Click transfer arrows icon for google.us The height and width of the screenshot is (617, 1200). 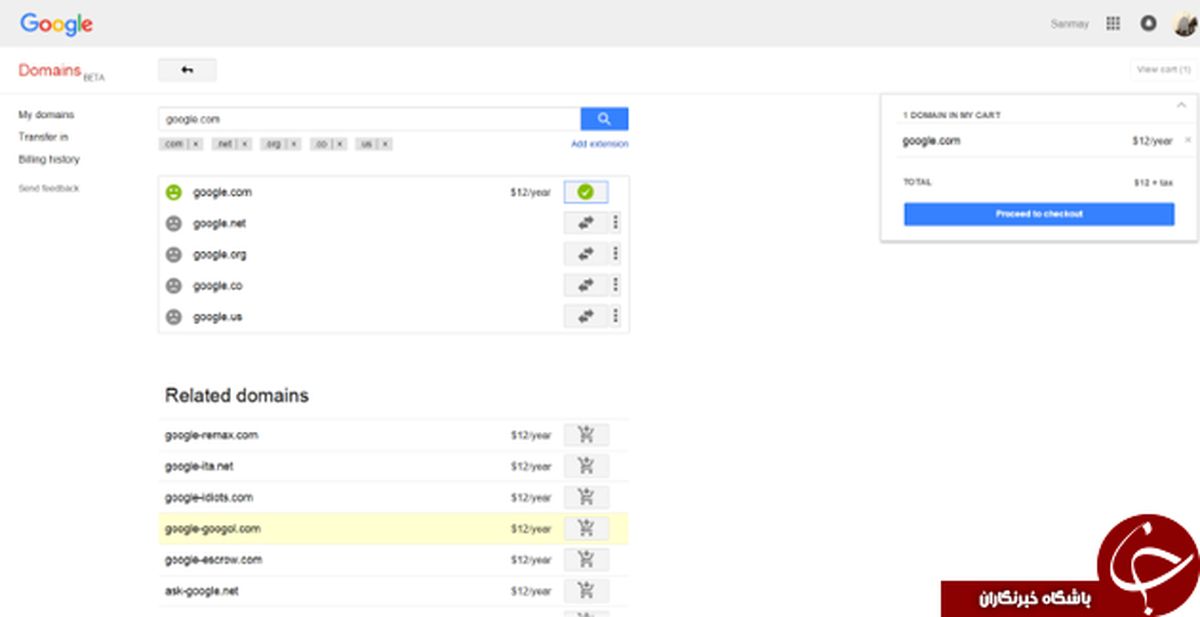tap(586, 317)
